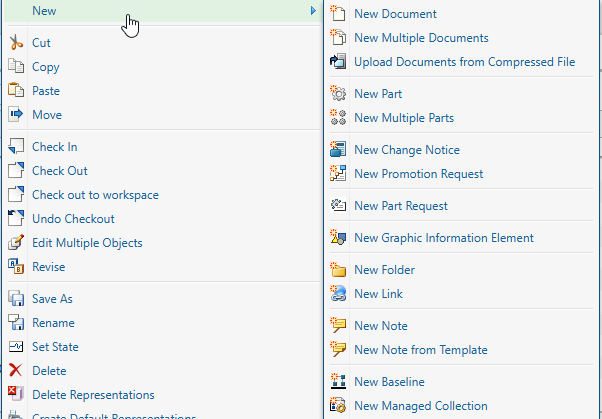This screenshot has height=419, width=602.
Task: Click the Revise icon
Action: (x=15, y=267)
